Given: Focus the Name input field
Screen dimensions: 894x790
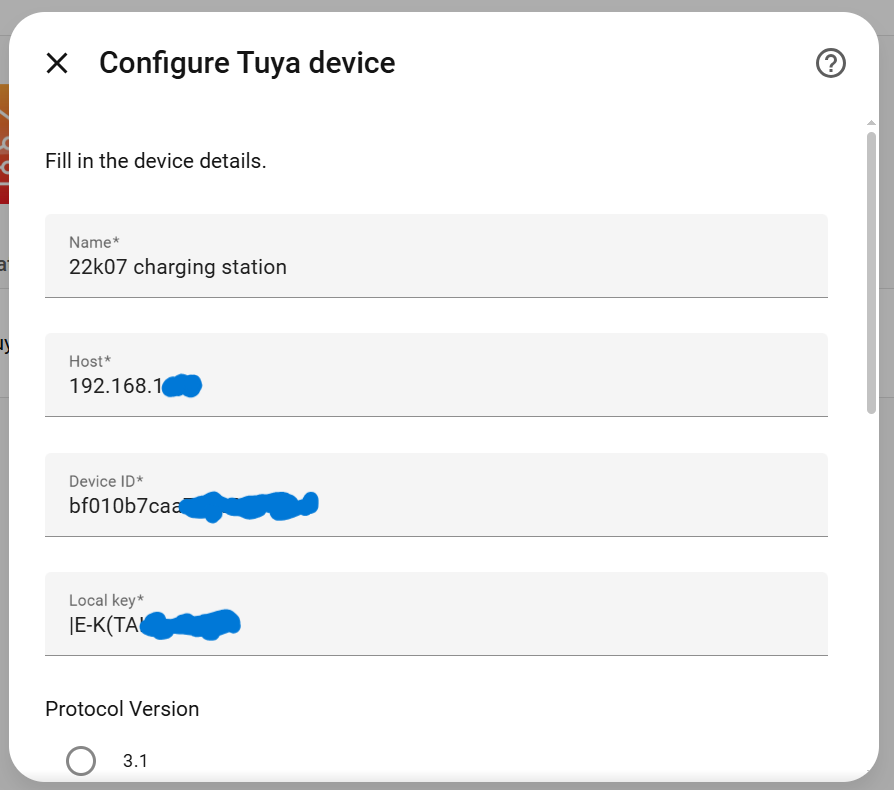Looking at the screenshot, I should [436, 267].
